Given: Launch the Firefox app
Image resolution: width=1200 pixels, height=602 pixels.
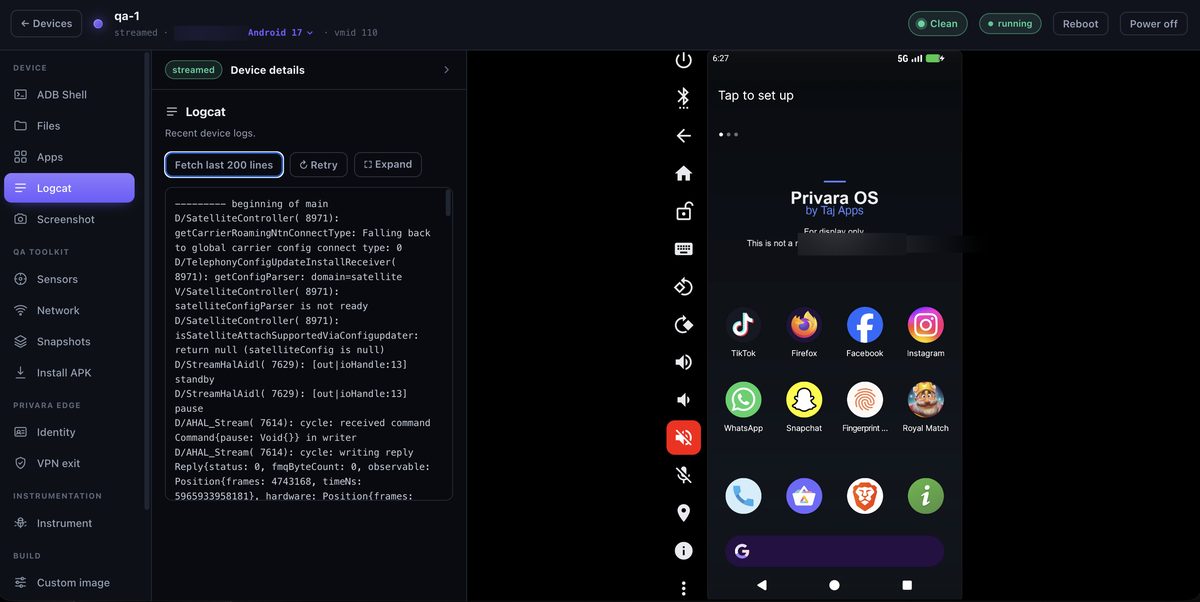Looking at the screenshot, I should click(804, 325).
